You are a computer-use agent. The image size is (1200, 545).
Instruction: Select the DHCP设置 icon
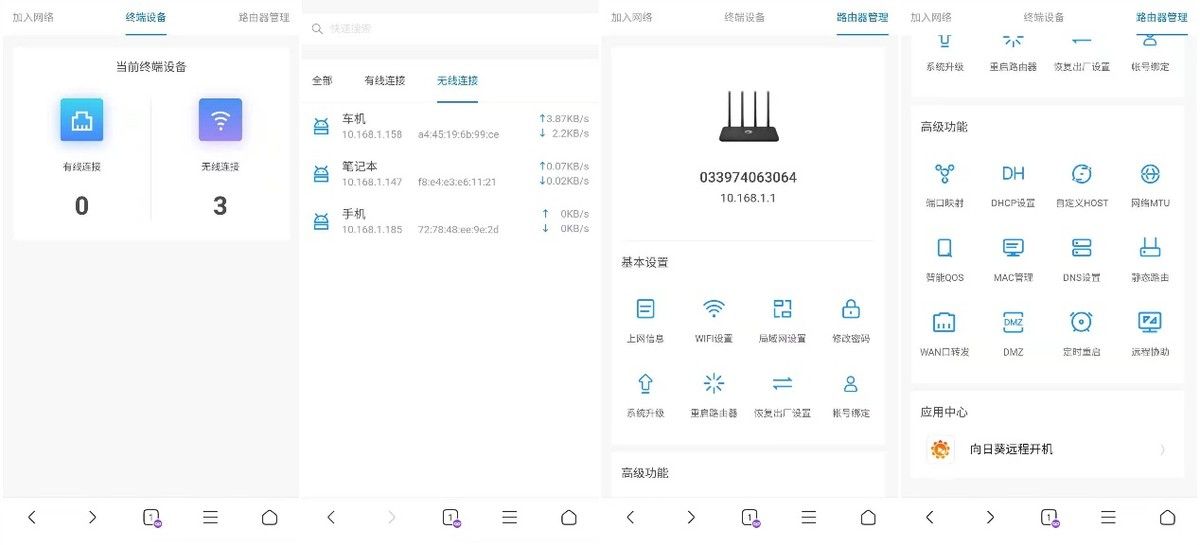coord(1013,174)
